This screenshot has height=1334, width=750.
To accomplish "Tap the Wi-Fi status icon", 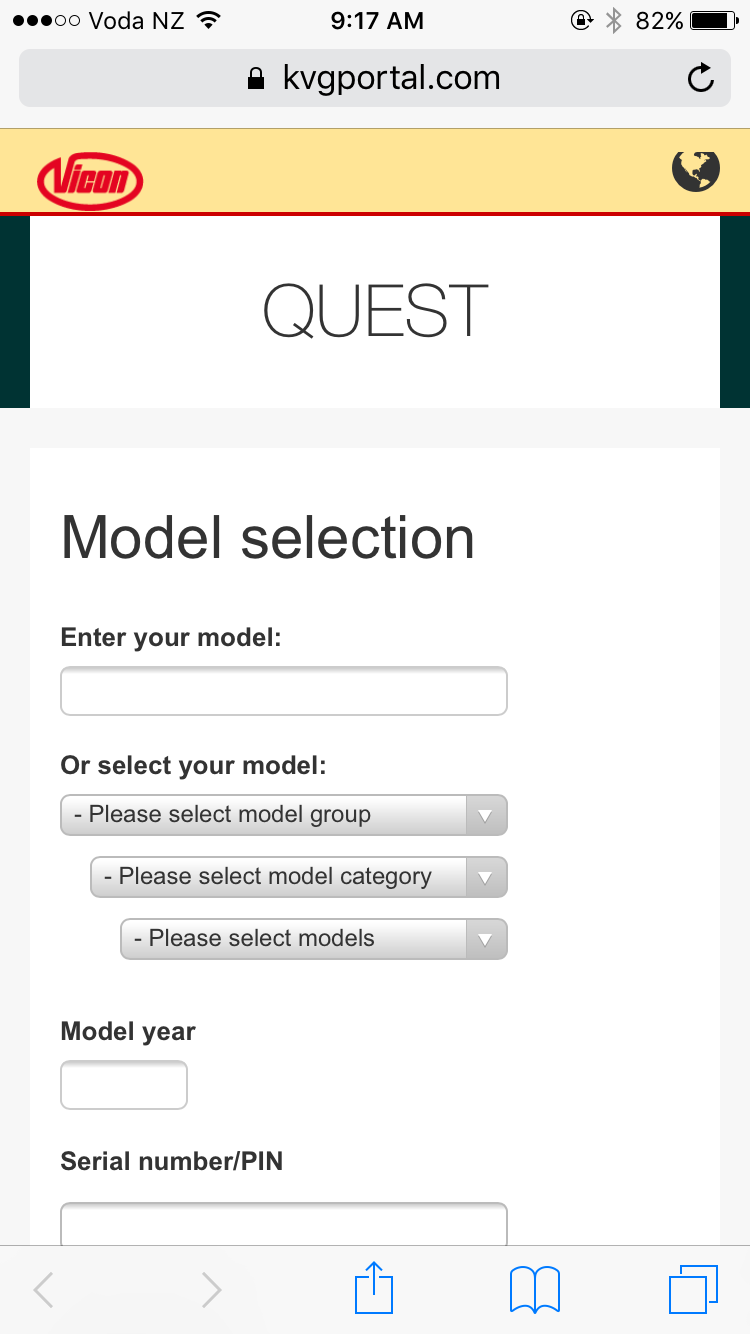I will click(208, 20).
